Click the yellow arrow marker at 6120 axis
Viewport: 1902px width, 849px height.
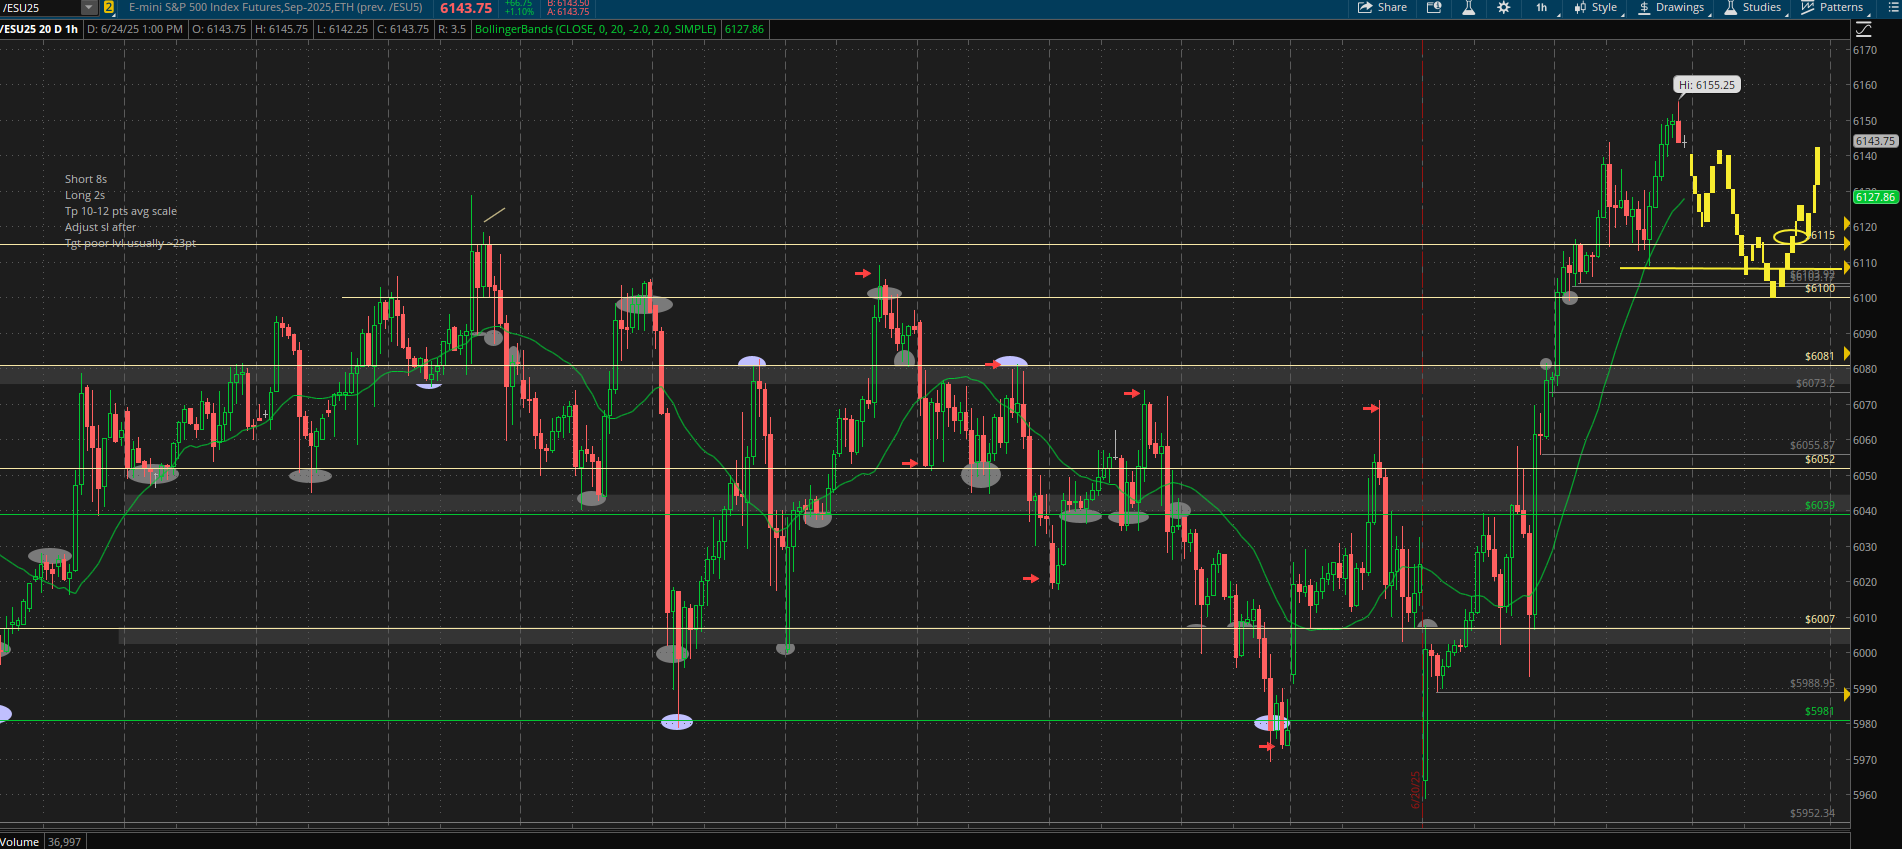tap(1847, 224)
